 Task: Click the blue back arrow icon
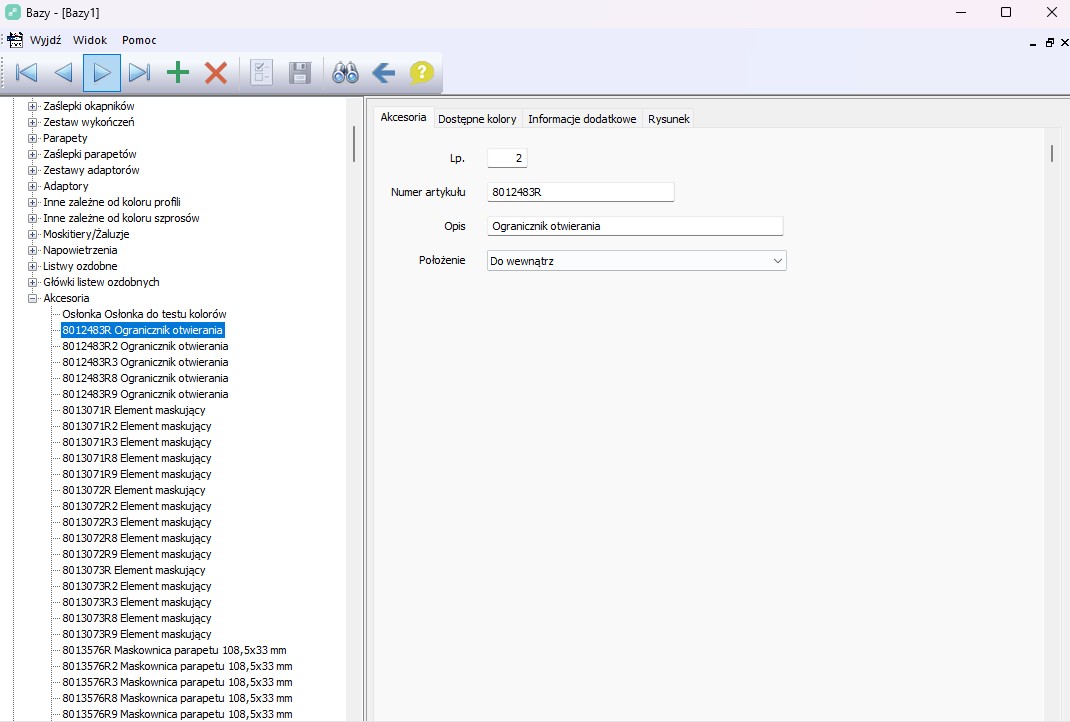[x=384, y=72]
